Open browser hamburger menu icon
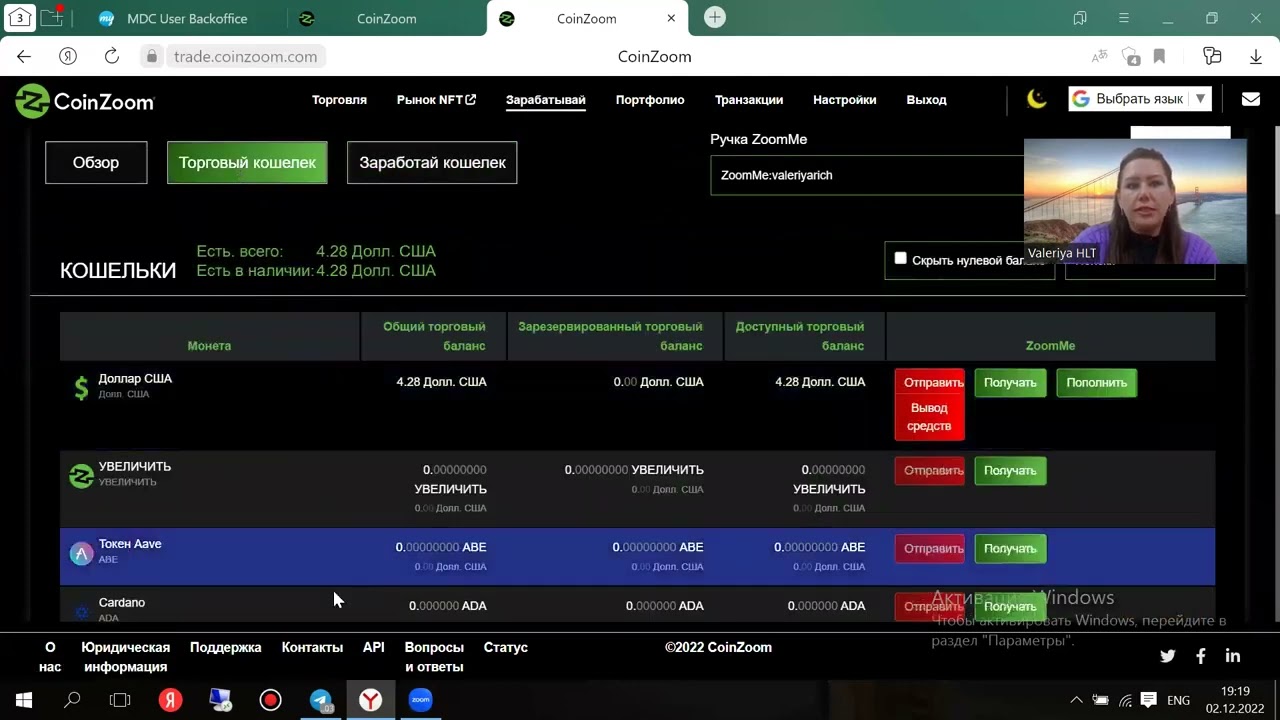 1125,18
